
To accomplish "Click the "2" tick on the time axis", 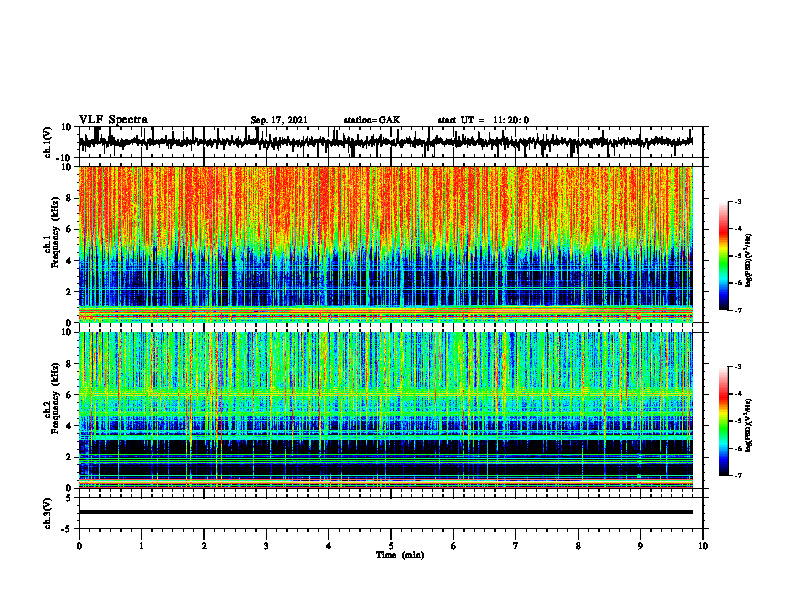I will 204,546.
